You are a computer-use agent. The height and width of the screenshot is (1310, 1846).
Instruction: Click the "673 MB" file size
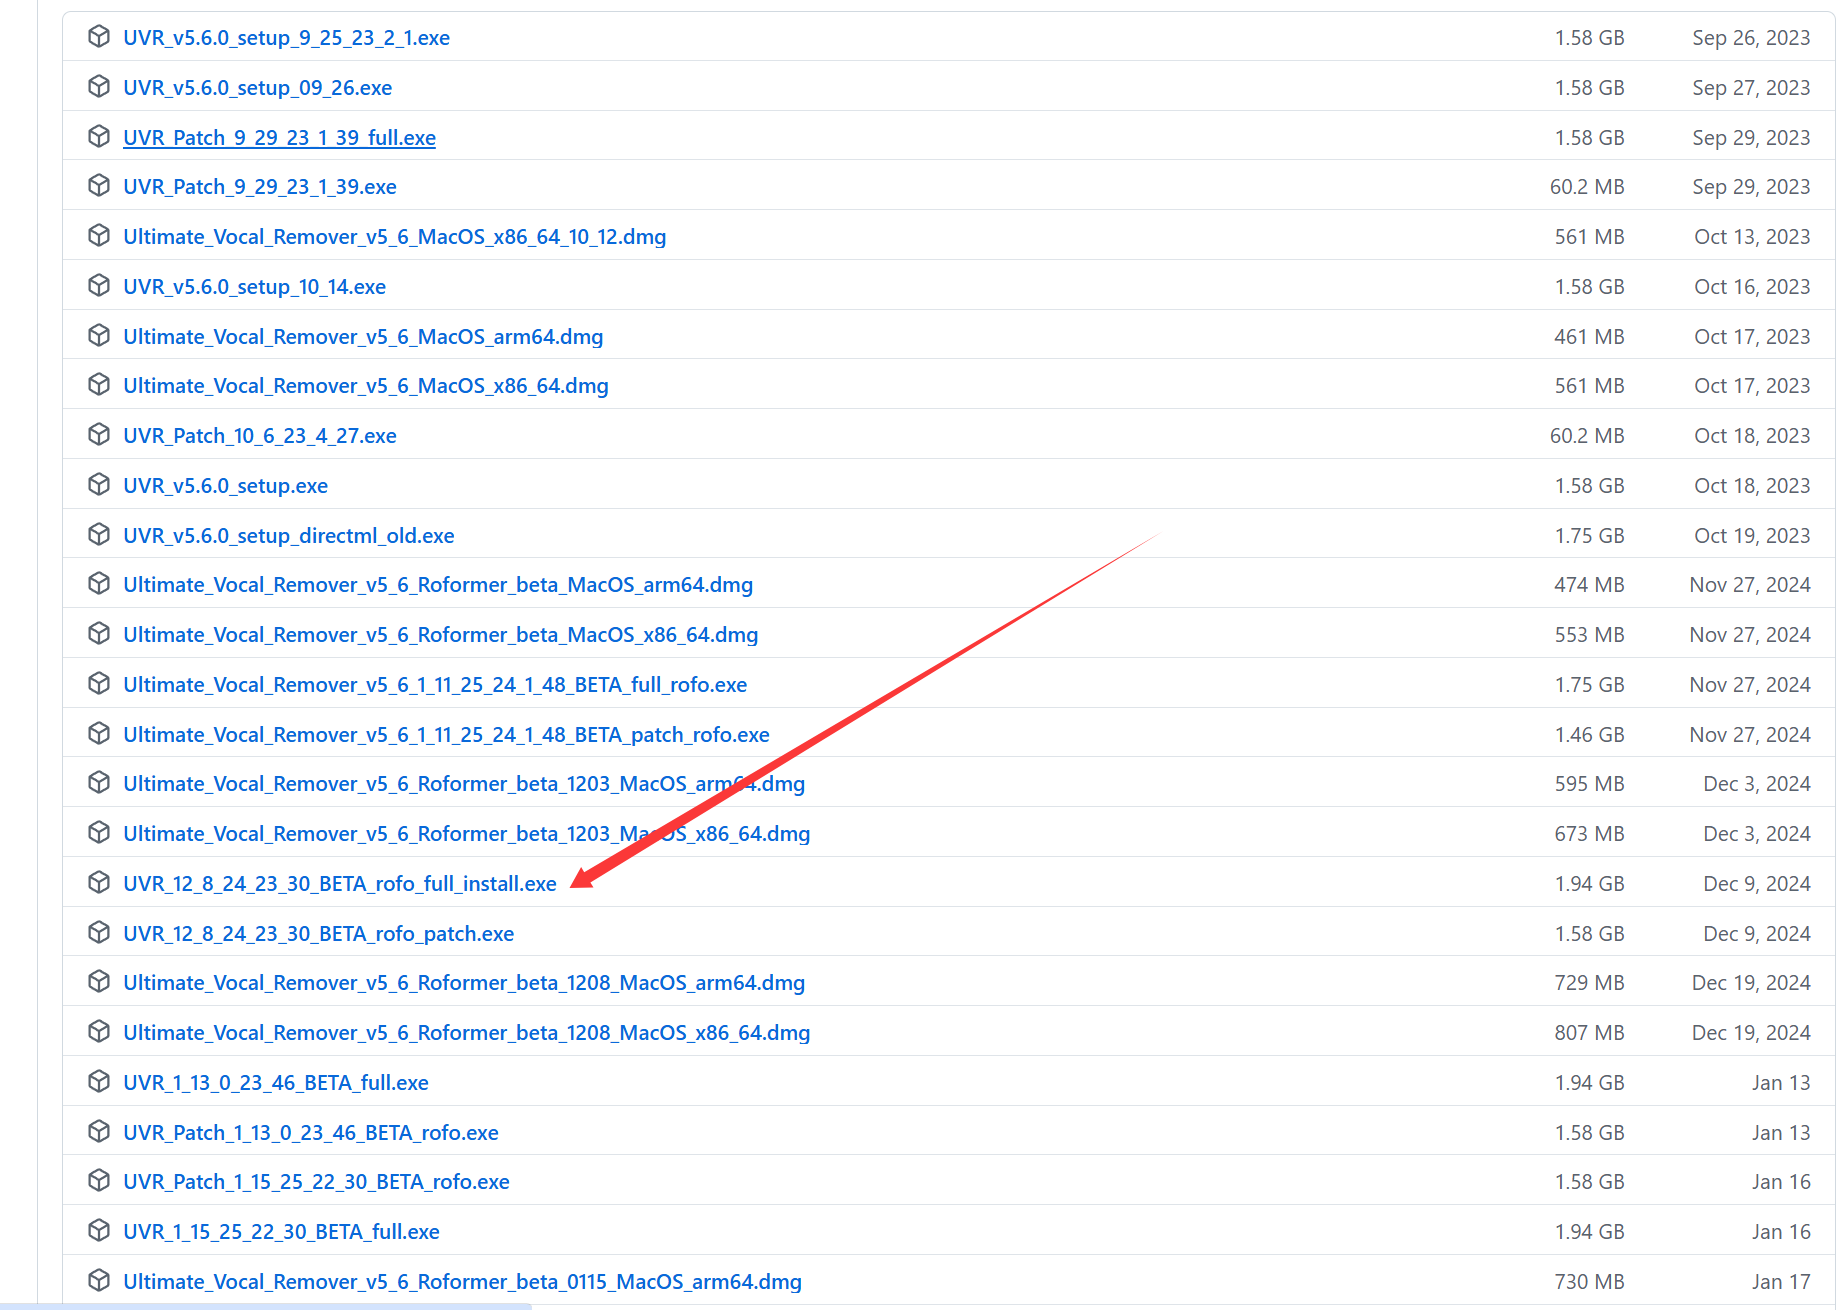click(x=1589, y=834)
